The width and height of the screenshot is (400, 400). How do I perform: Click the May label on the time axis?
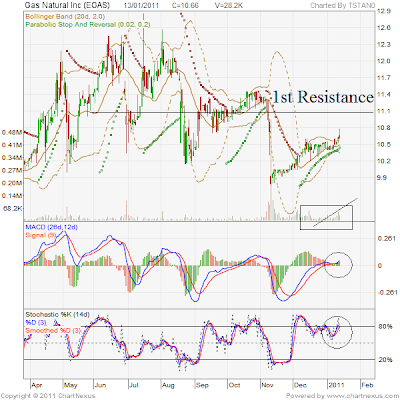pos(71,385)
